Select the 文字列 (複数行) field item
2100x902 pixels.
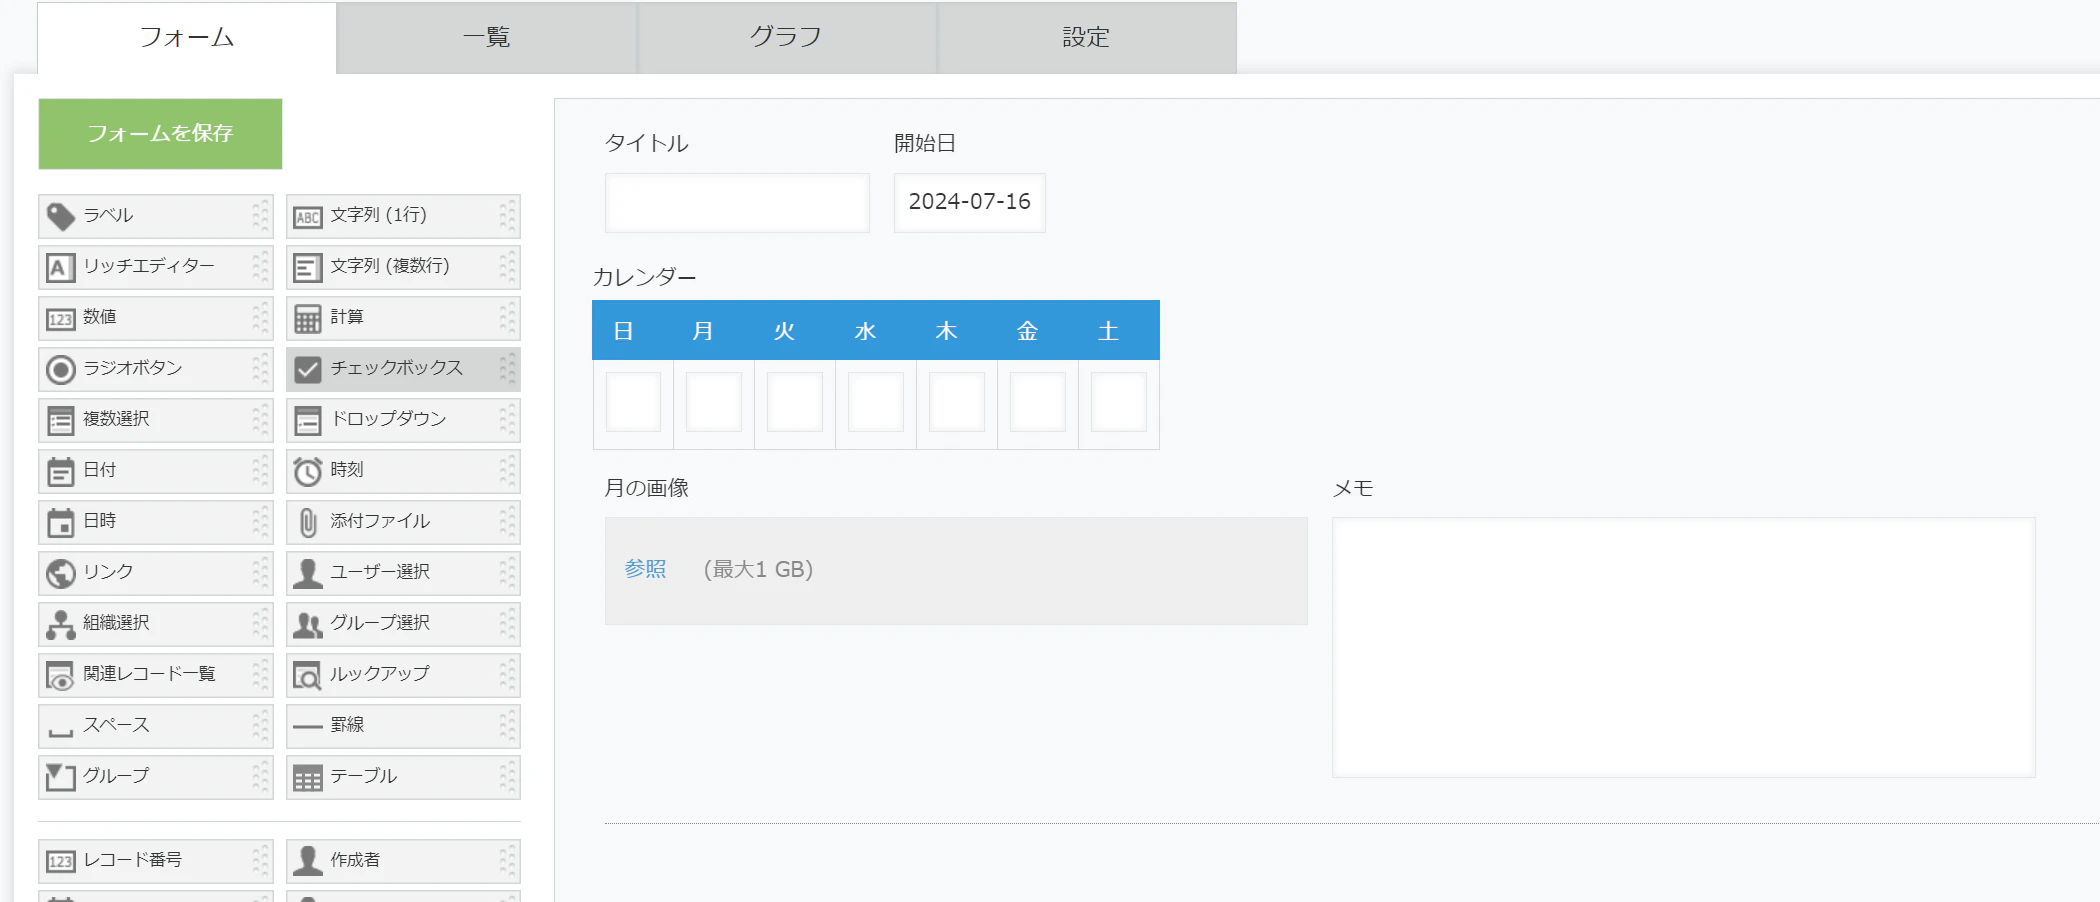403,267
